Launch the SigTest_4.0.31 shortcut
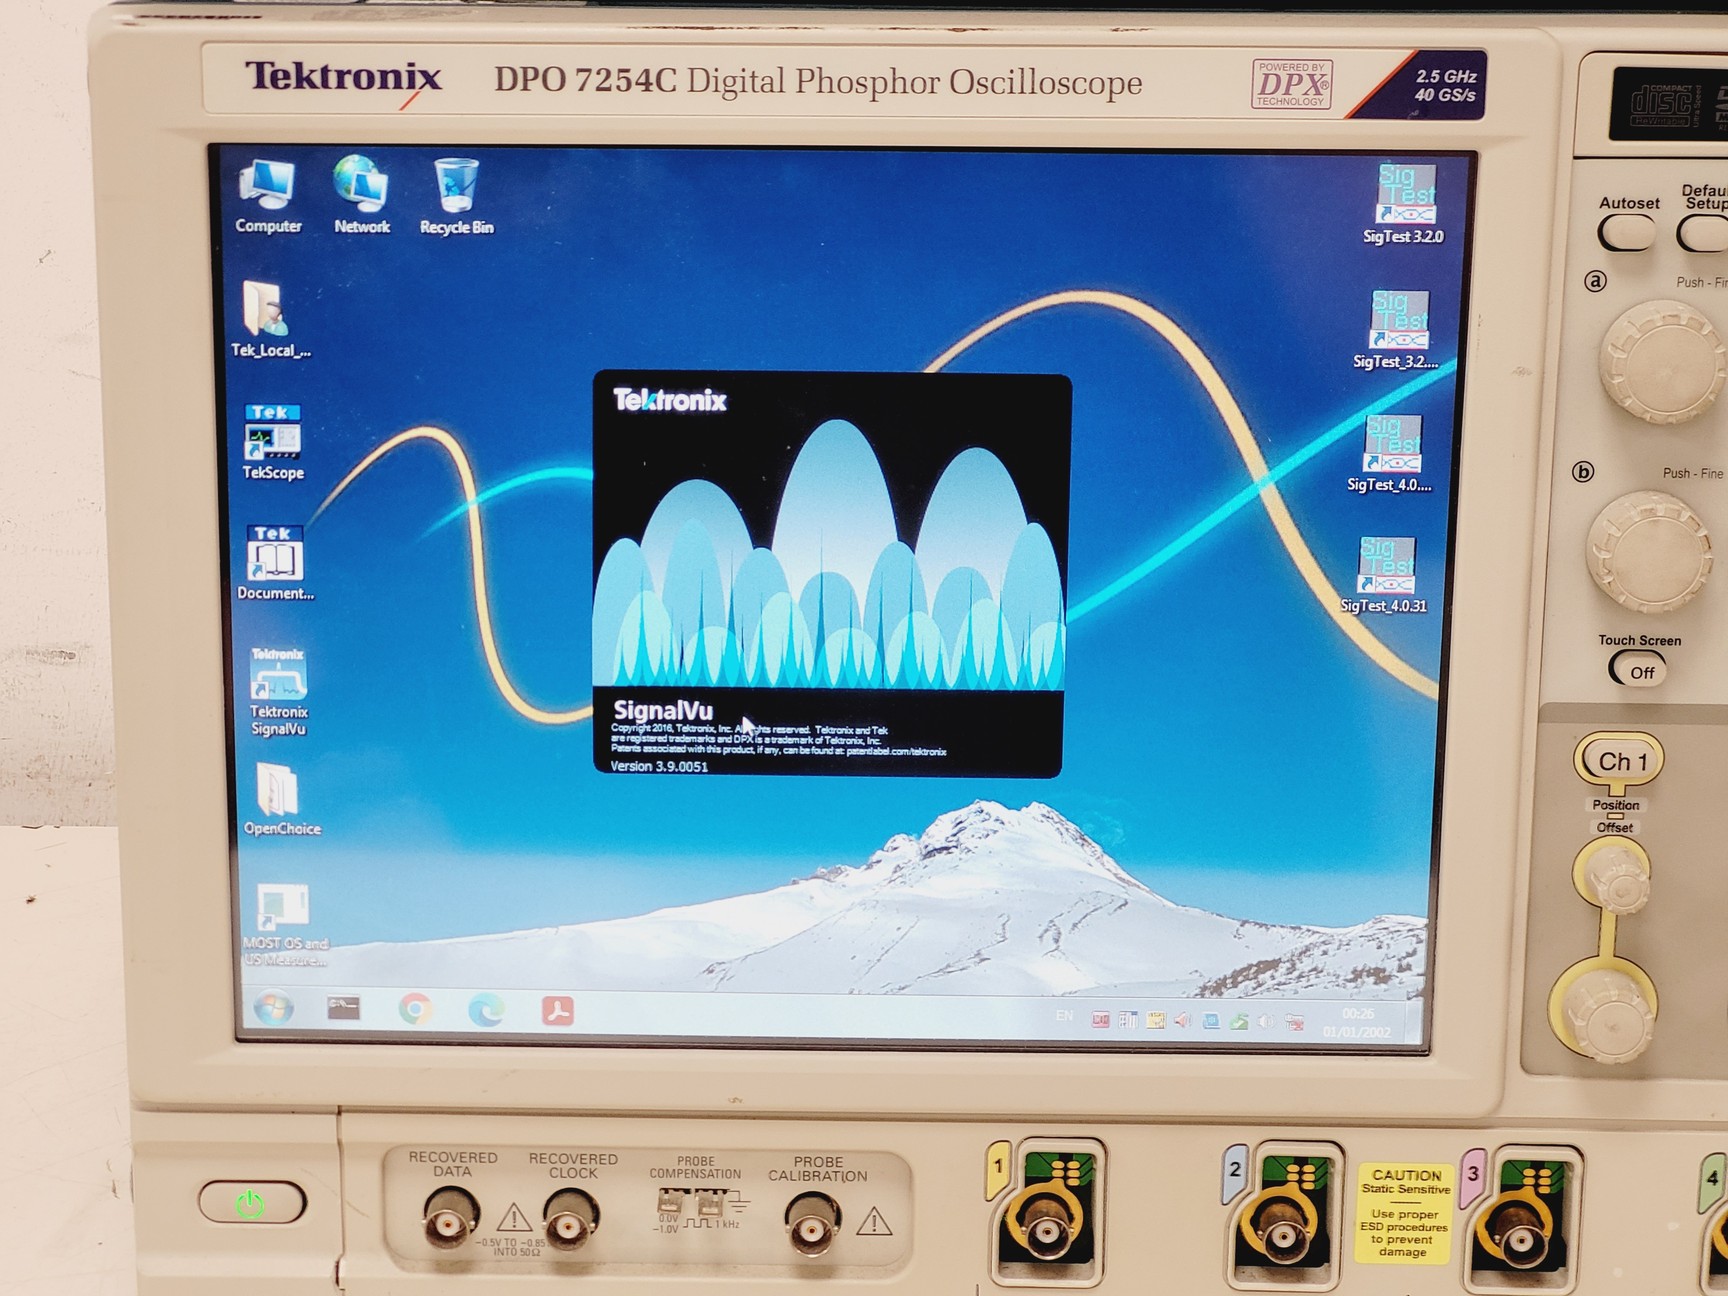The width and height of the screenshot is (1728, 1296). click(x=1384, y=576)
